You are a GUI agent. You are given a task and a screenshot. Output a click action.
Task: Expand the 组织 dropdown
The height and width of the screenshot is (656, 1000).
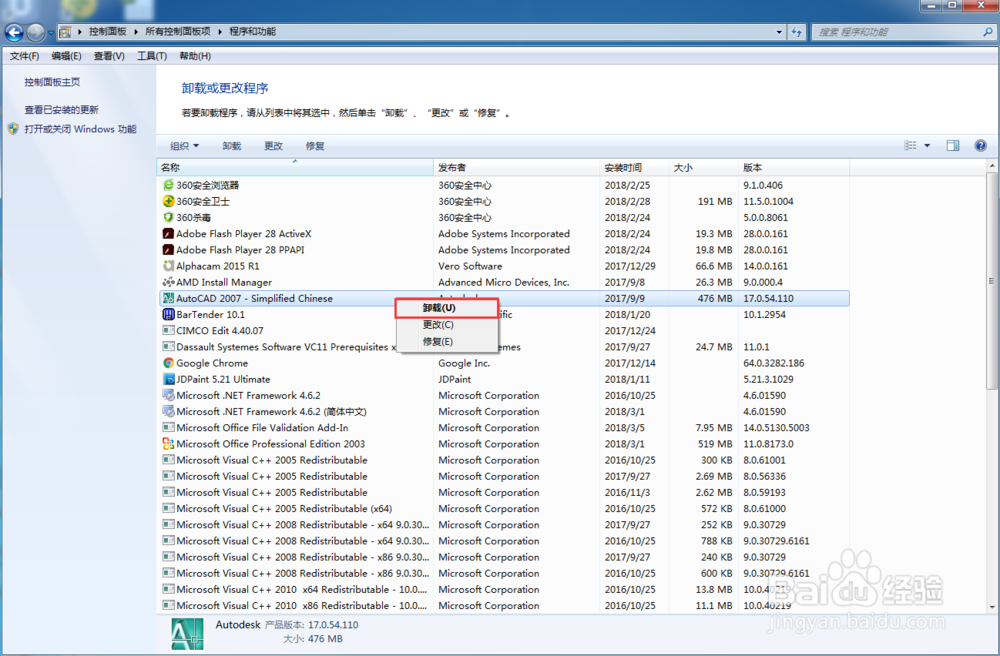pos(184,146)
